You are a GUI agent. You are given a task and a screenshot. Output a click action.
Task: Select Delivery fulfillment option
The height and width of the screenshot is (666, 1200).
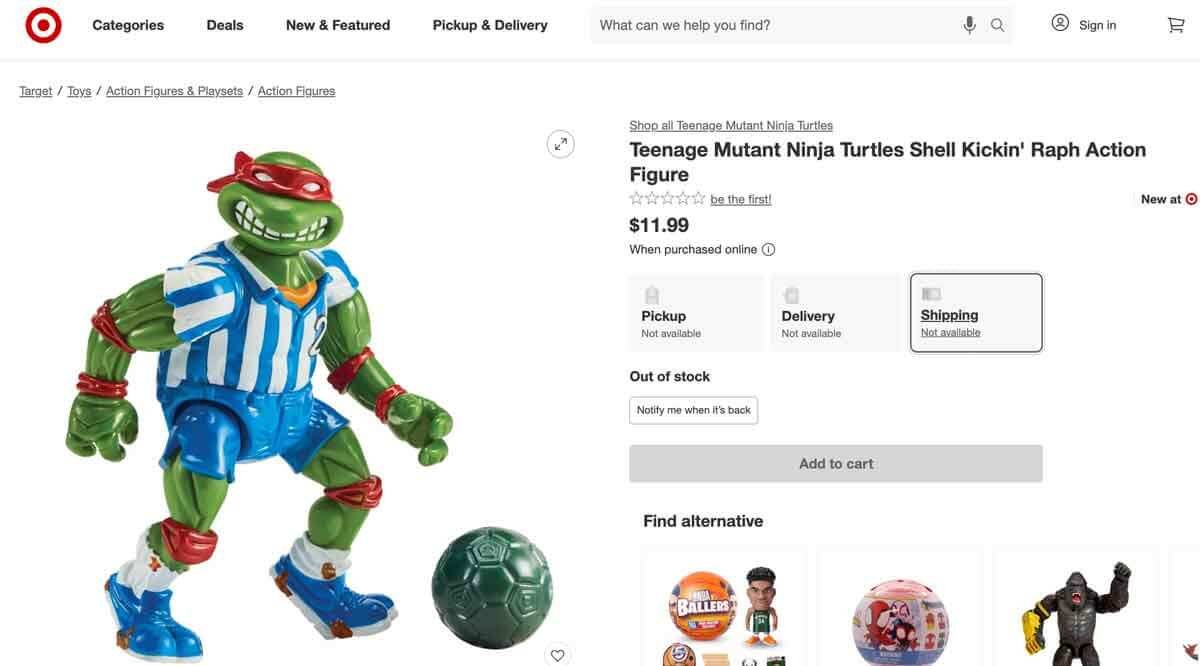click(835, 312)
